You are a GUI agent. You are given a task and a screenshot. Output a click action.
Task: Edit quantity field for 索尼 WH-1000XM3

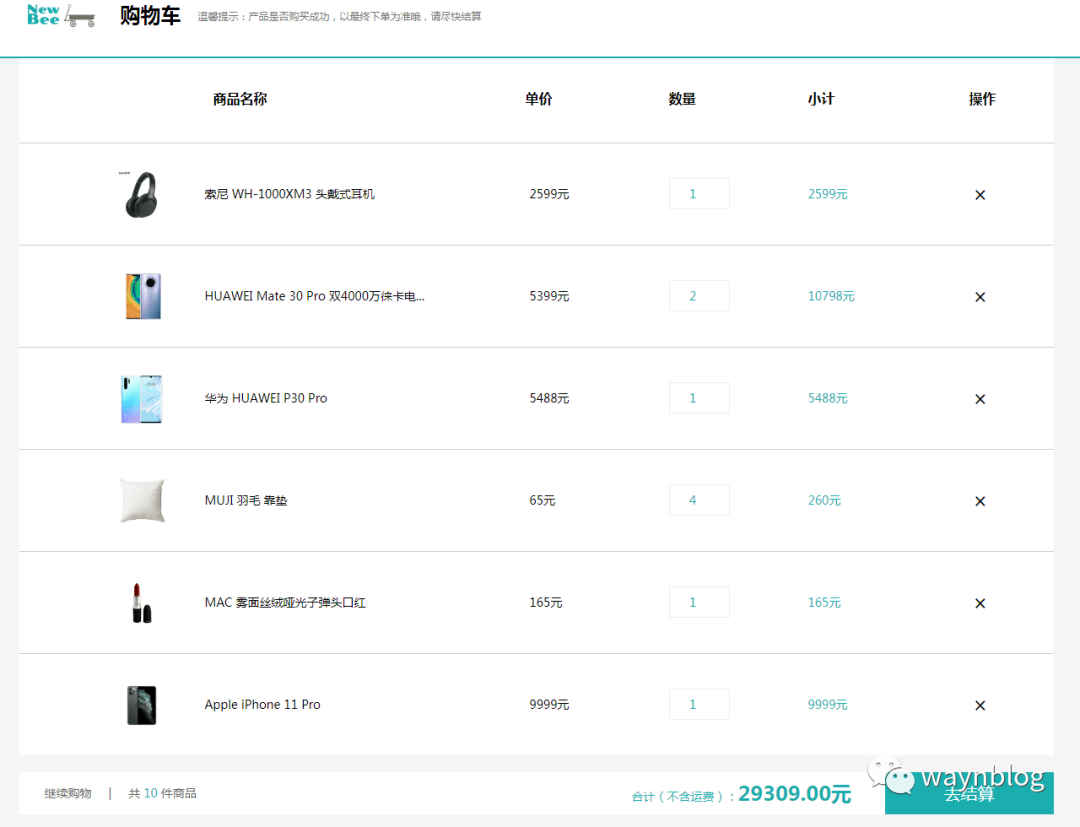pyautogui.click(x=699, y=193)
